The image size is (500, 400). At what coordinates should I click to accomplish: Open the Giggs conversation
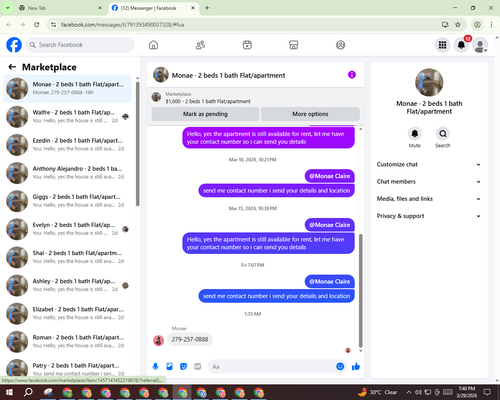(x=67, y=201)
